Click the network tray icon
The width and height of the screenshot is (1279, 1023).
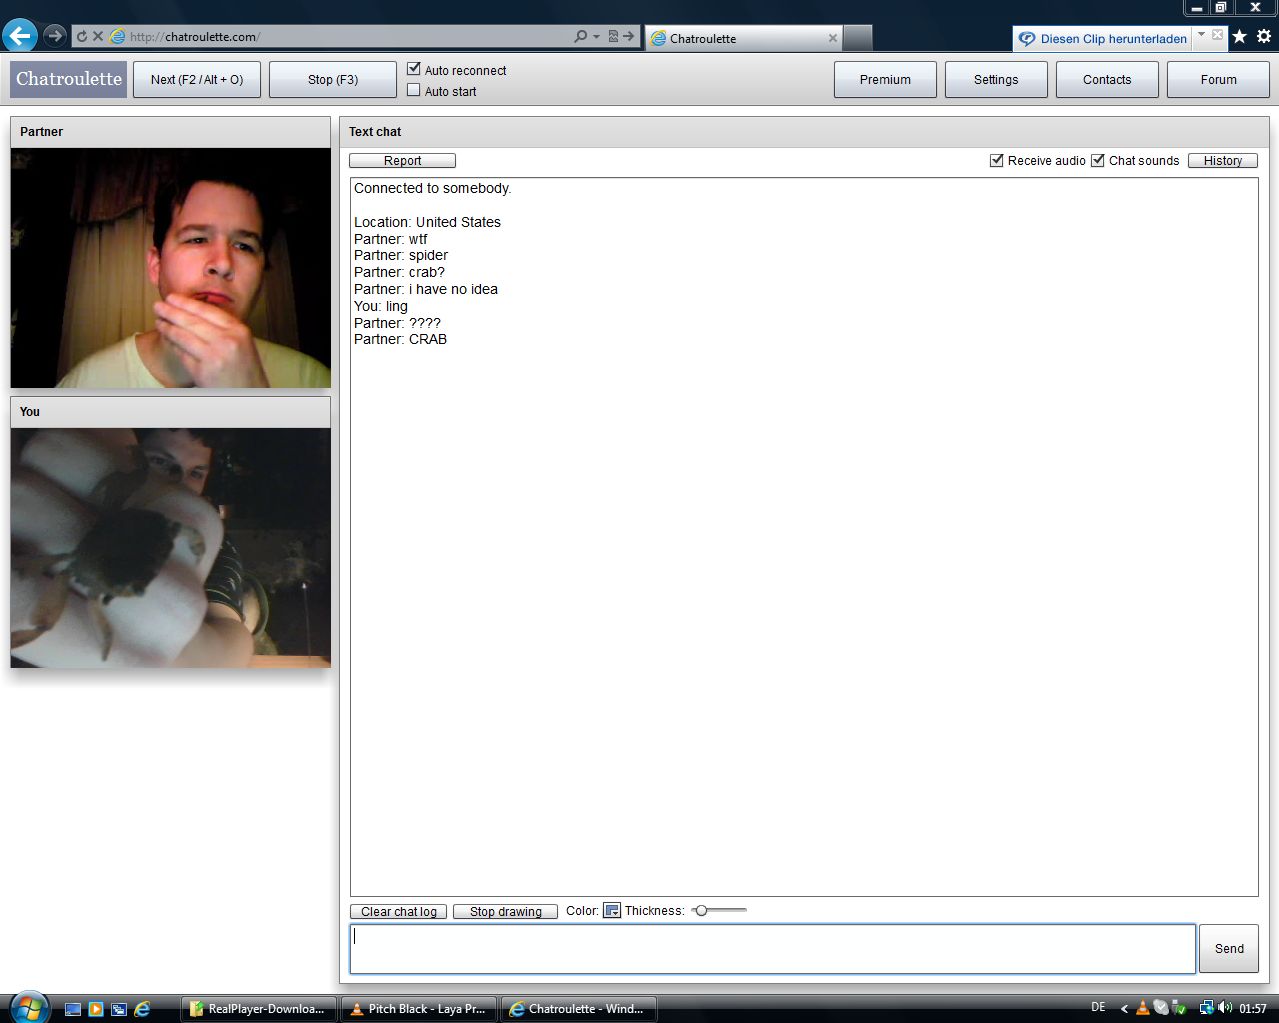pyautogui.click(x=1206, y=1008)
